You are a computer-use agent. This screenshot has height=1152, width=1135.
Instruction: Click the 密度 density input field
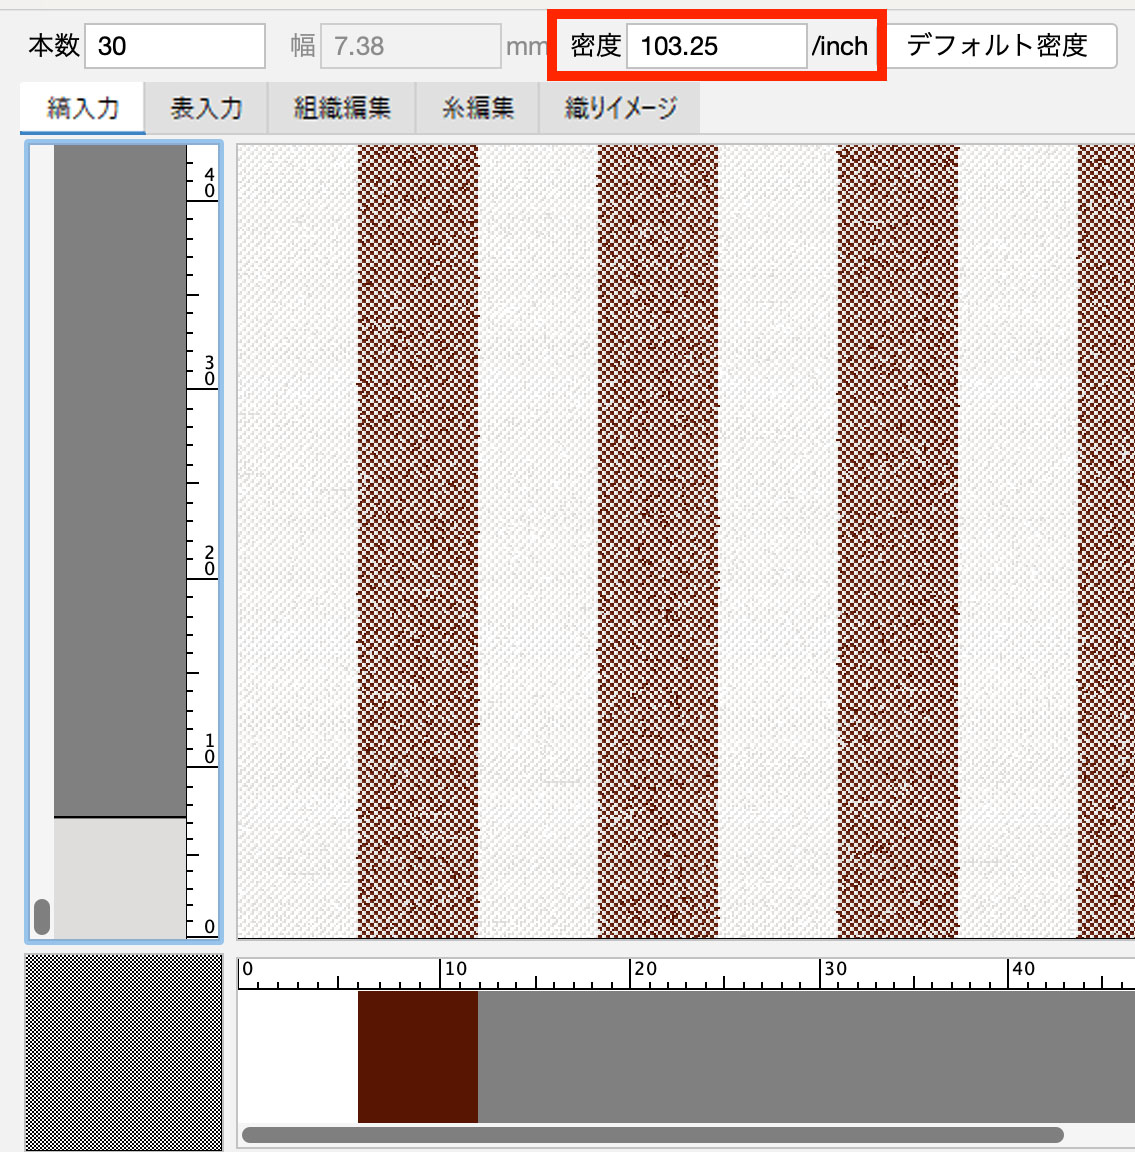(x=715, y=46)
